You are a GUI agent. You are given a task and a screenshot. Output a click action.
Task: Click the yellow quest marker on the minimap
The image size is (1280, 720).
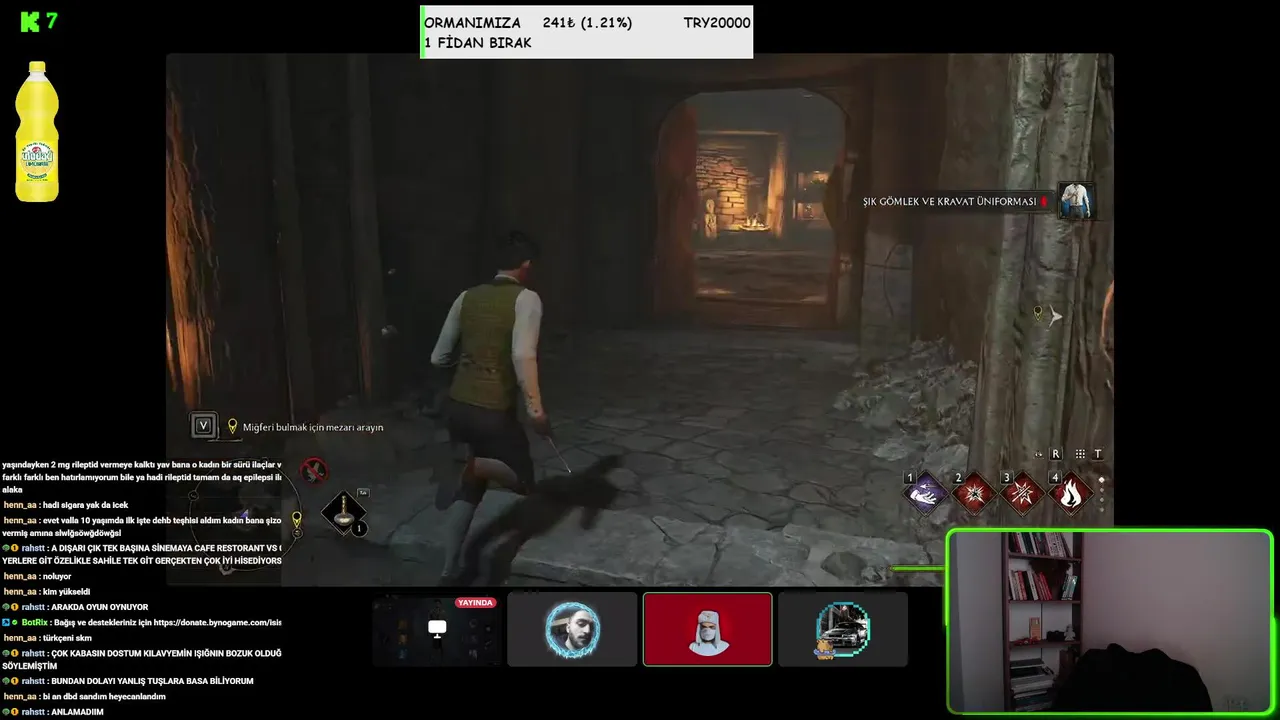[296, 520]
